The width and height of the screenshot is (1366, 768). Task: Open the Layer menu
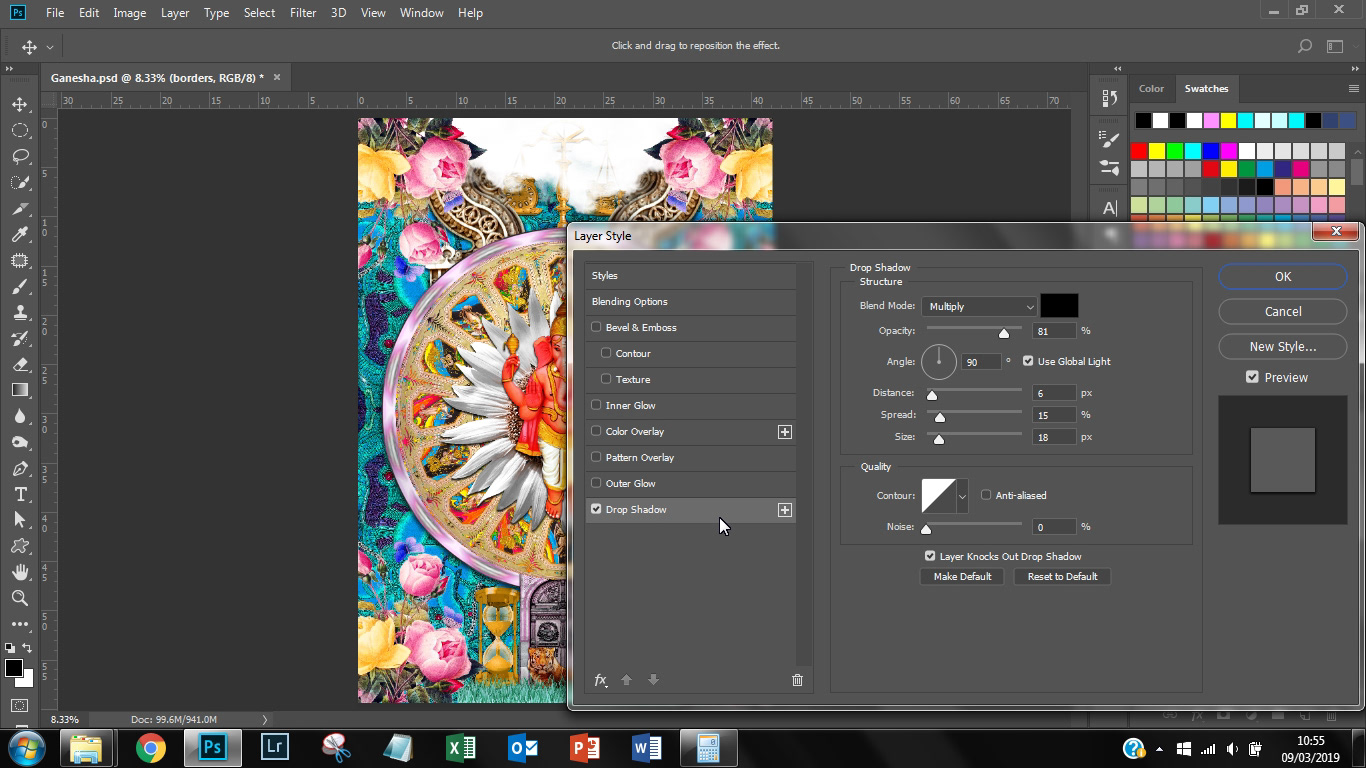[175, 13]
